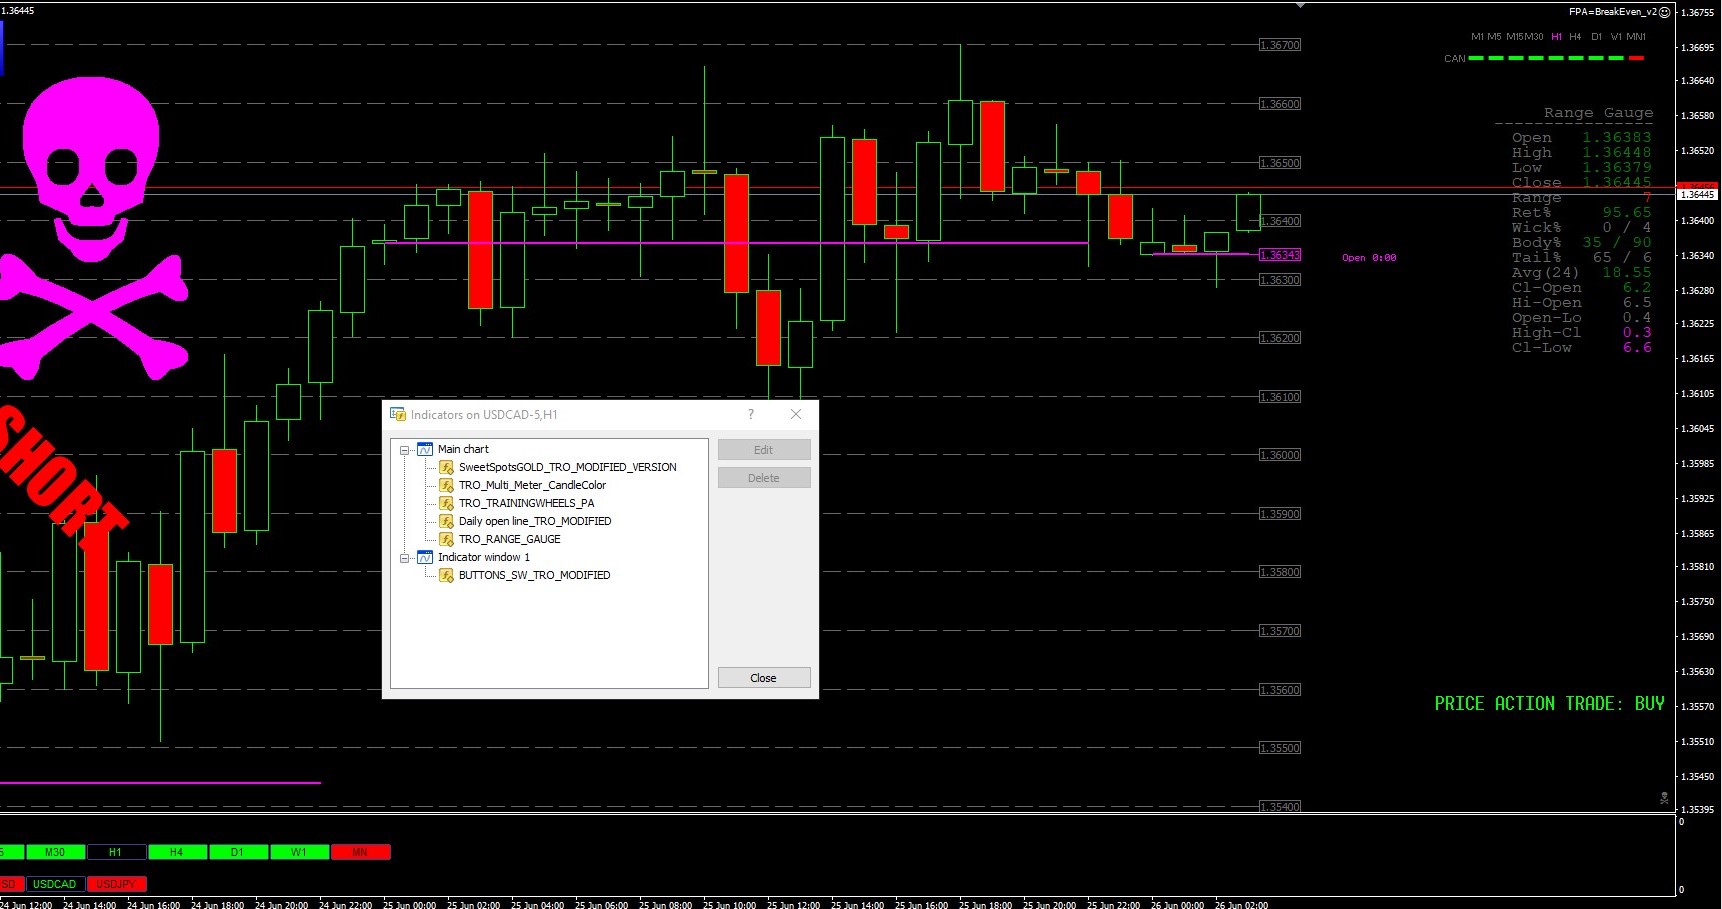This screenshot has height=909, width=1722.
Task: Select TRO_TRAININGWHEELS_PA indicator row
Action: tap(526, 503)
